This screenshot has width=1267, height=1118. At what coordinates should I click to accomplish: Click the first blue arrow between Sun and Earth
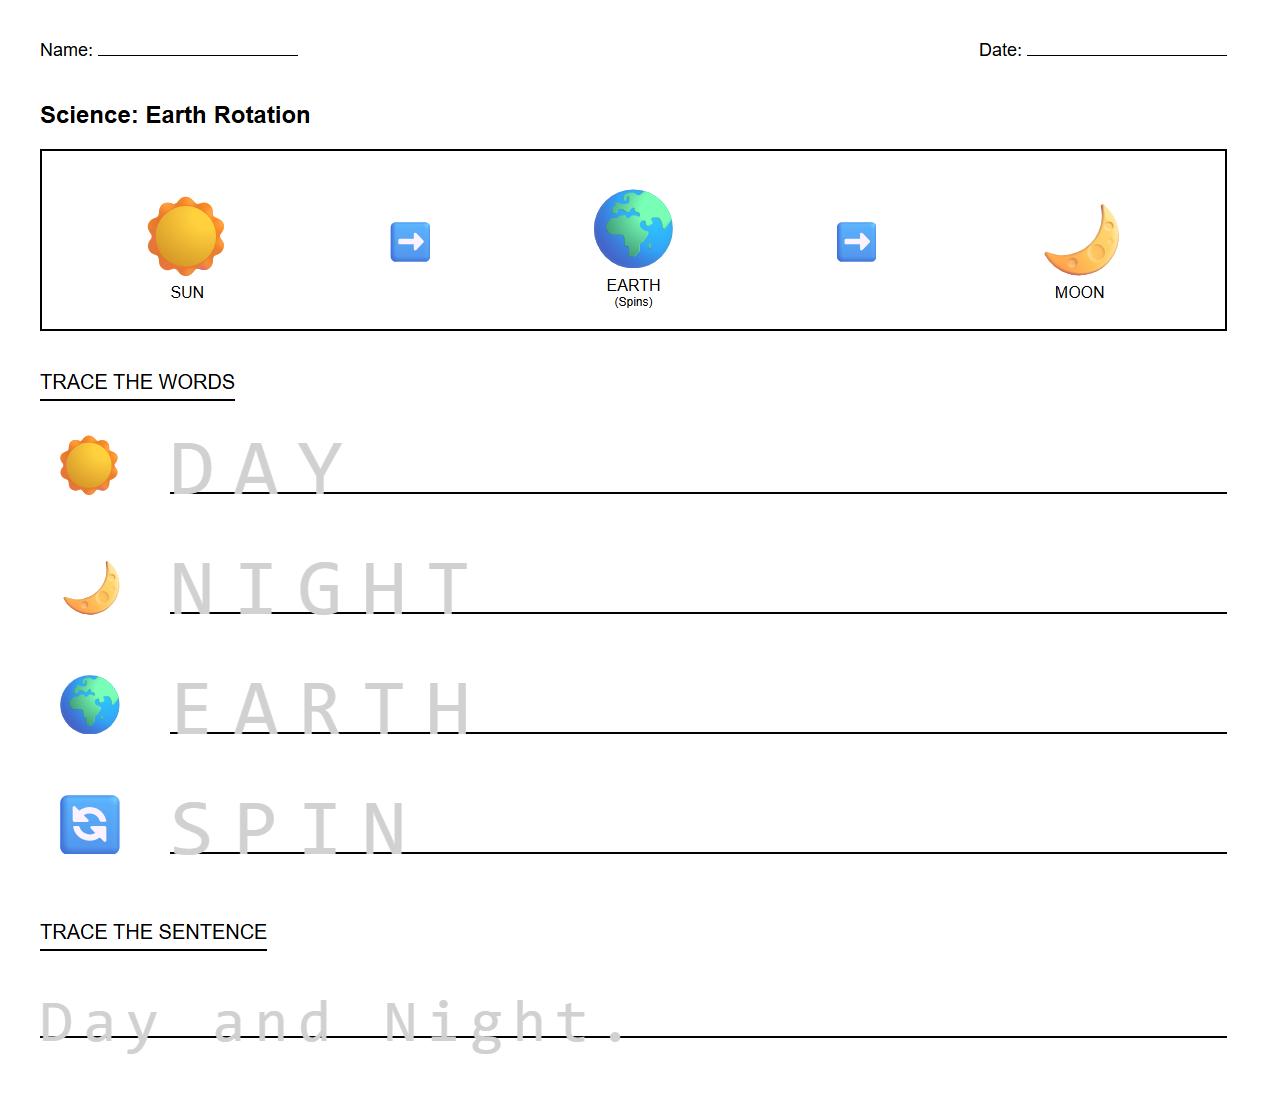pyautogui.click(x=410, y=240)
